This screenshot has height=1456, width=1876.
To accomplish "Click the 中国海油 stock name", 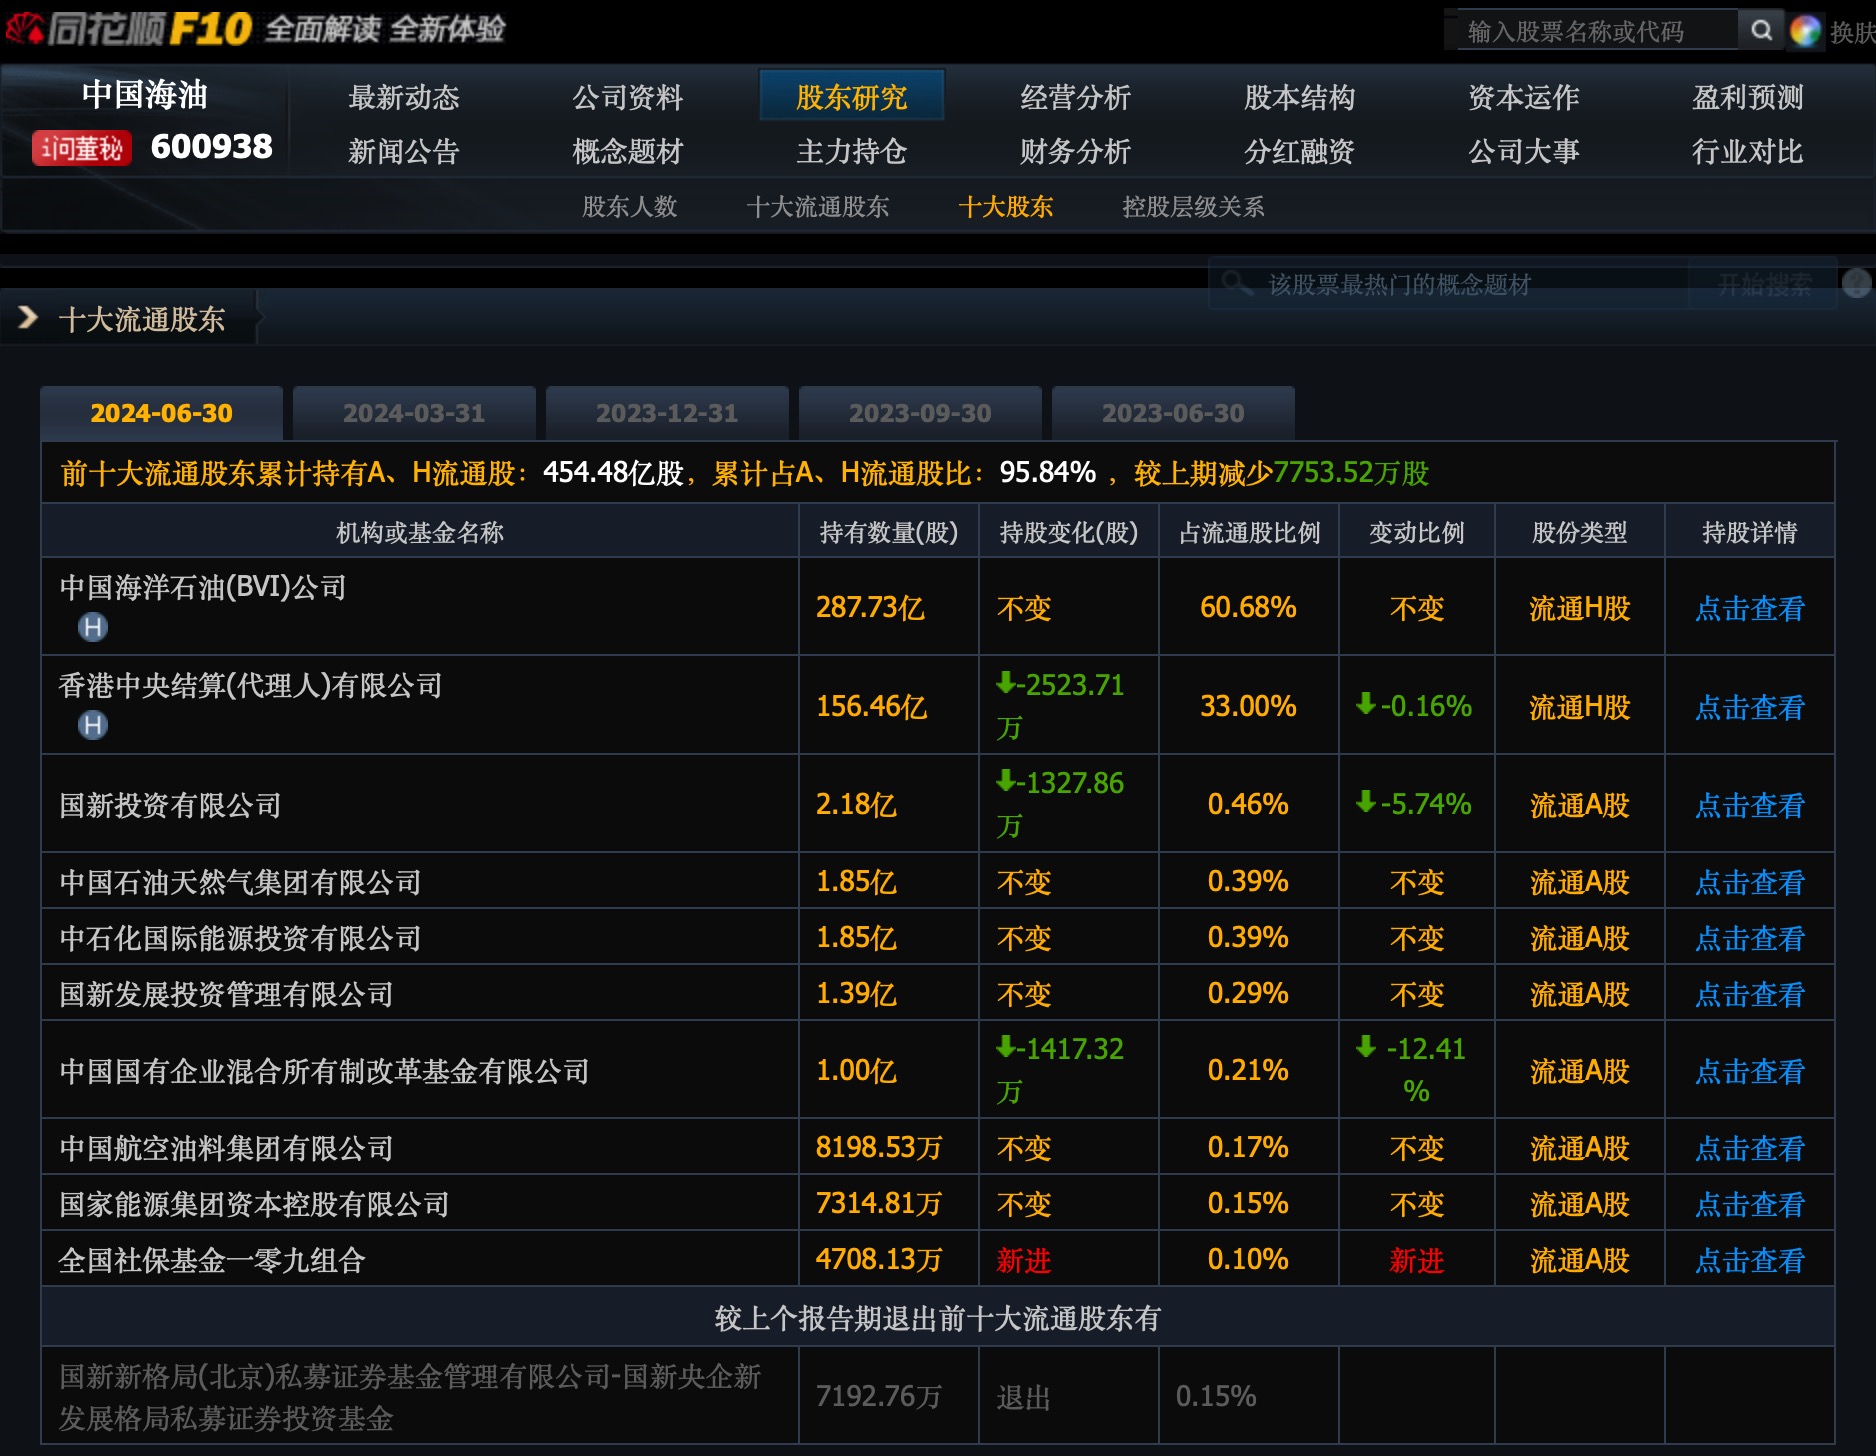I will [144, 94].
